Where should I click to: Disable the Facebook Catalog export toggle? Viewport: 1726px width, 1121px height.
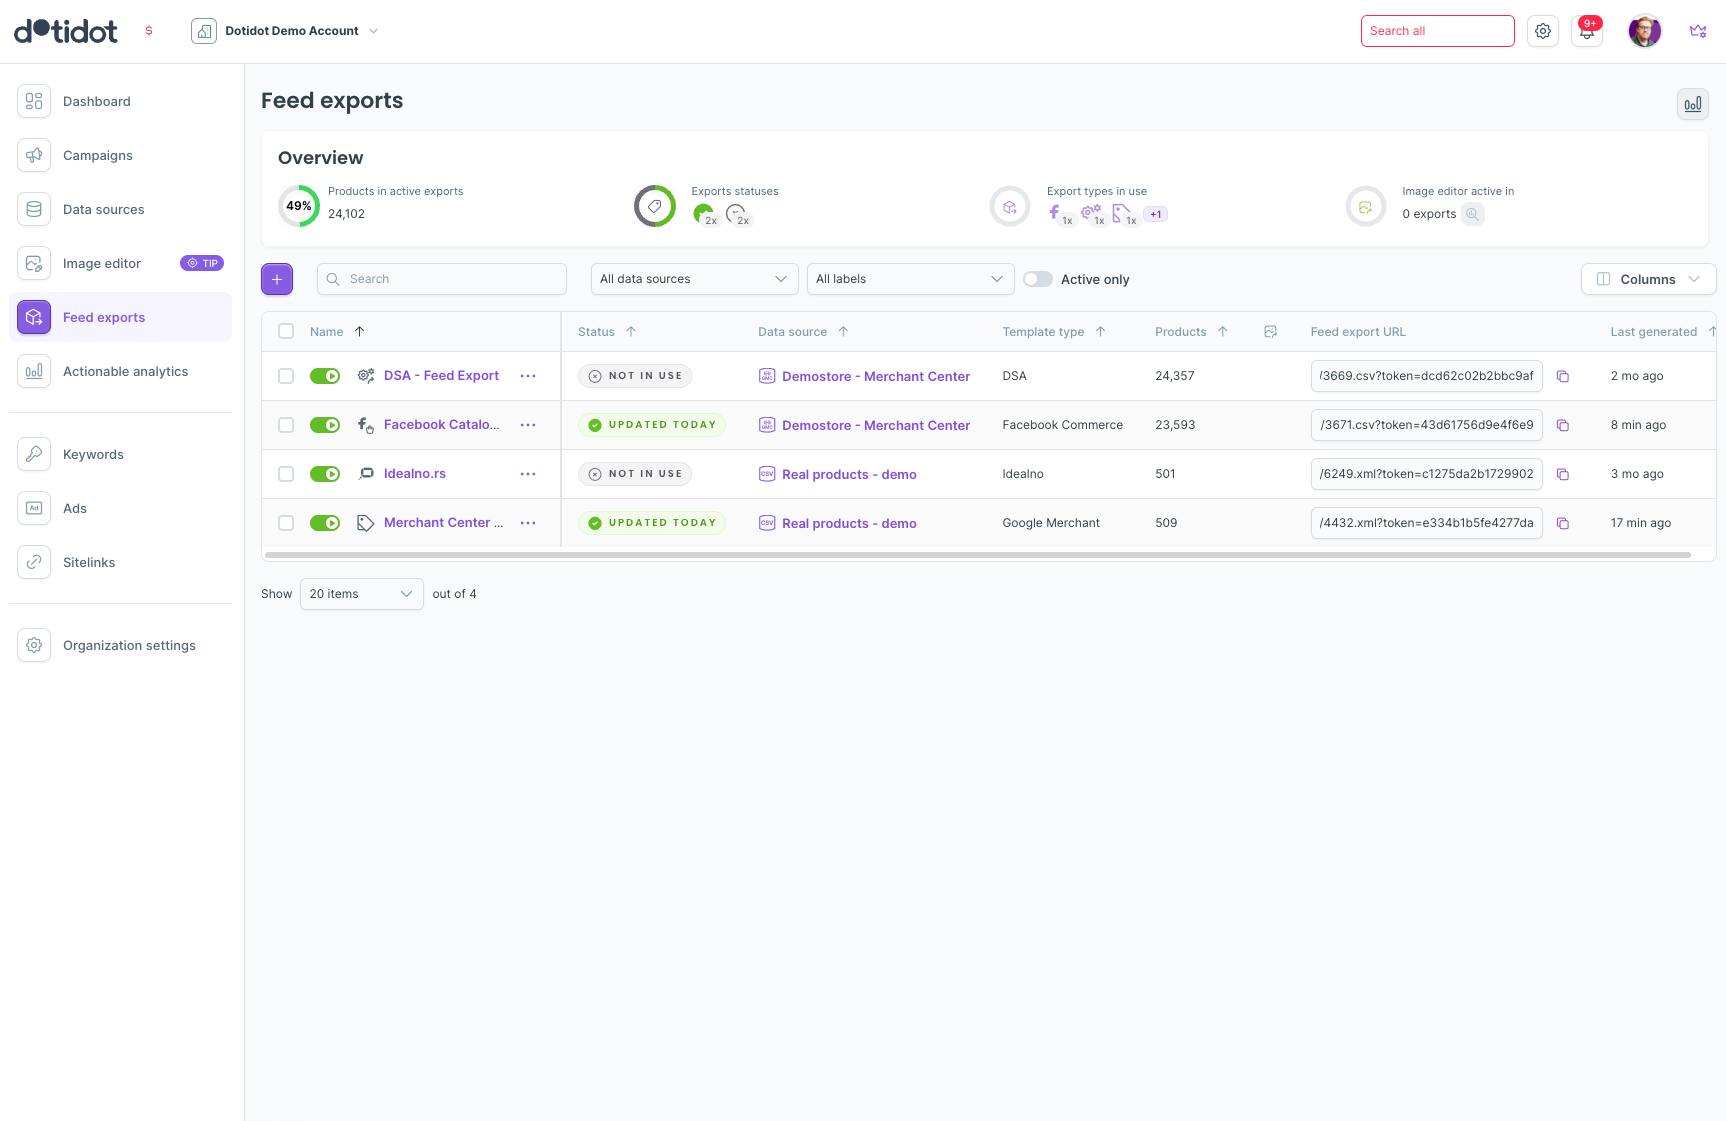point(325,425)
